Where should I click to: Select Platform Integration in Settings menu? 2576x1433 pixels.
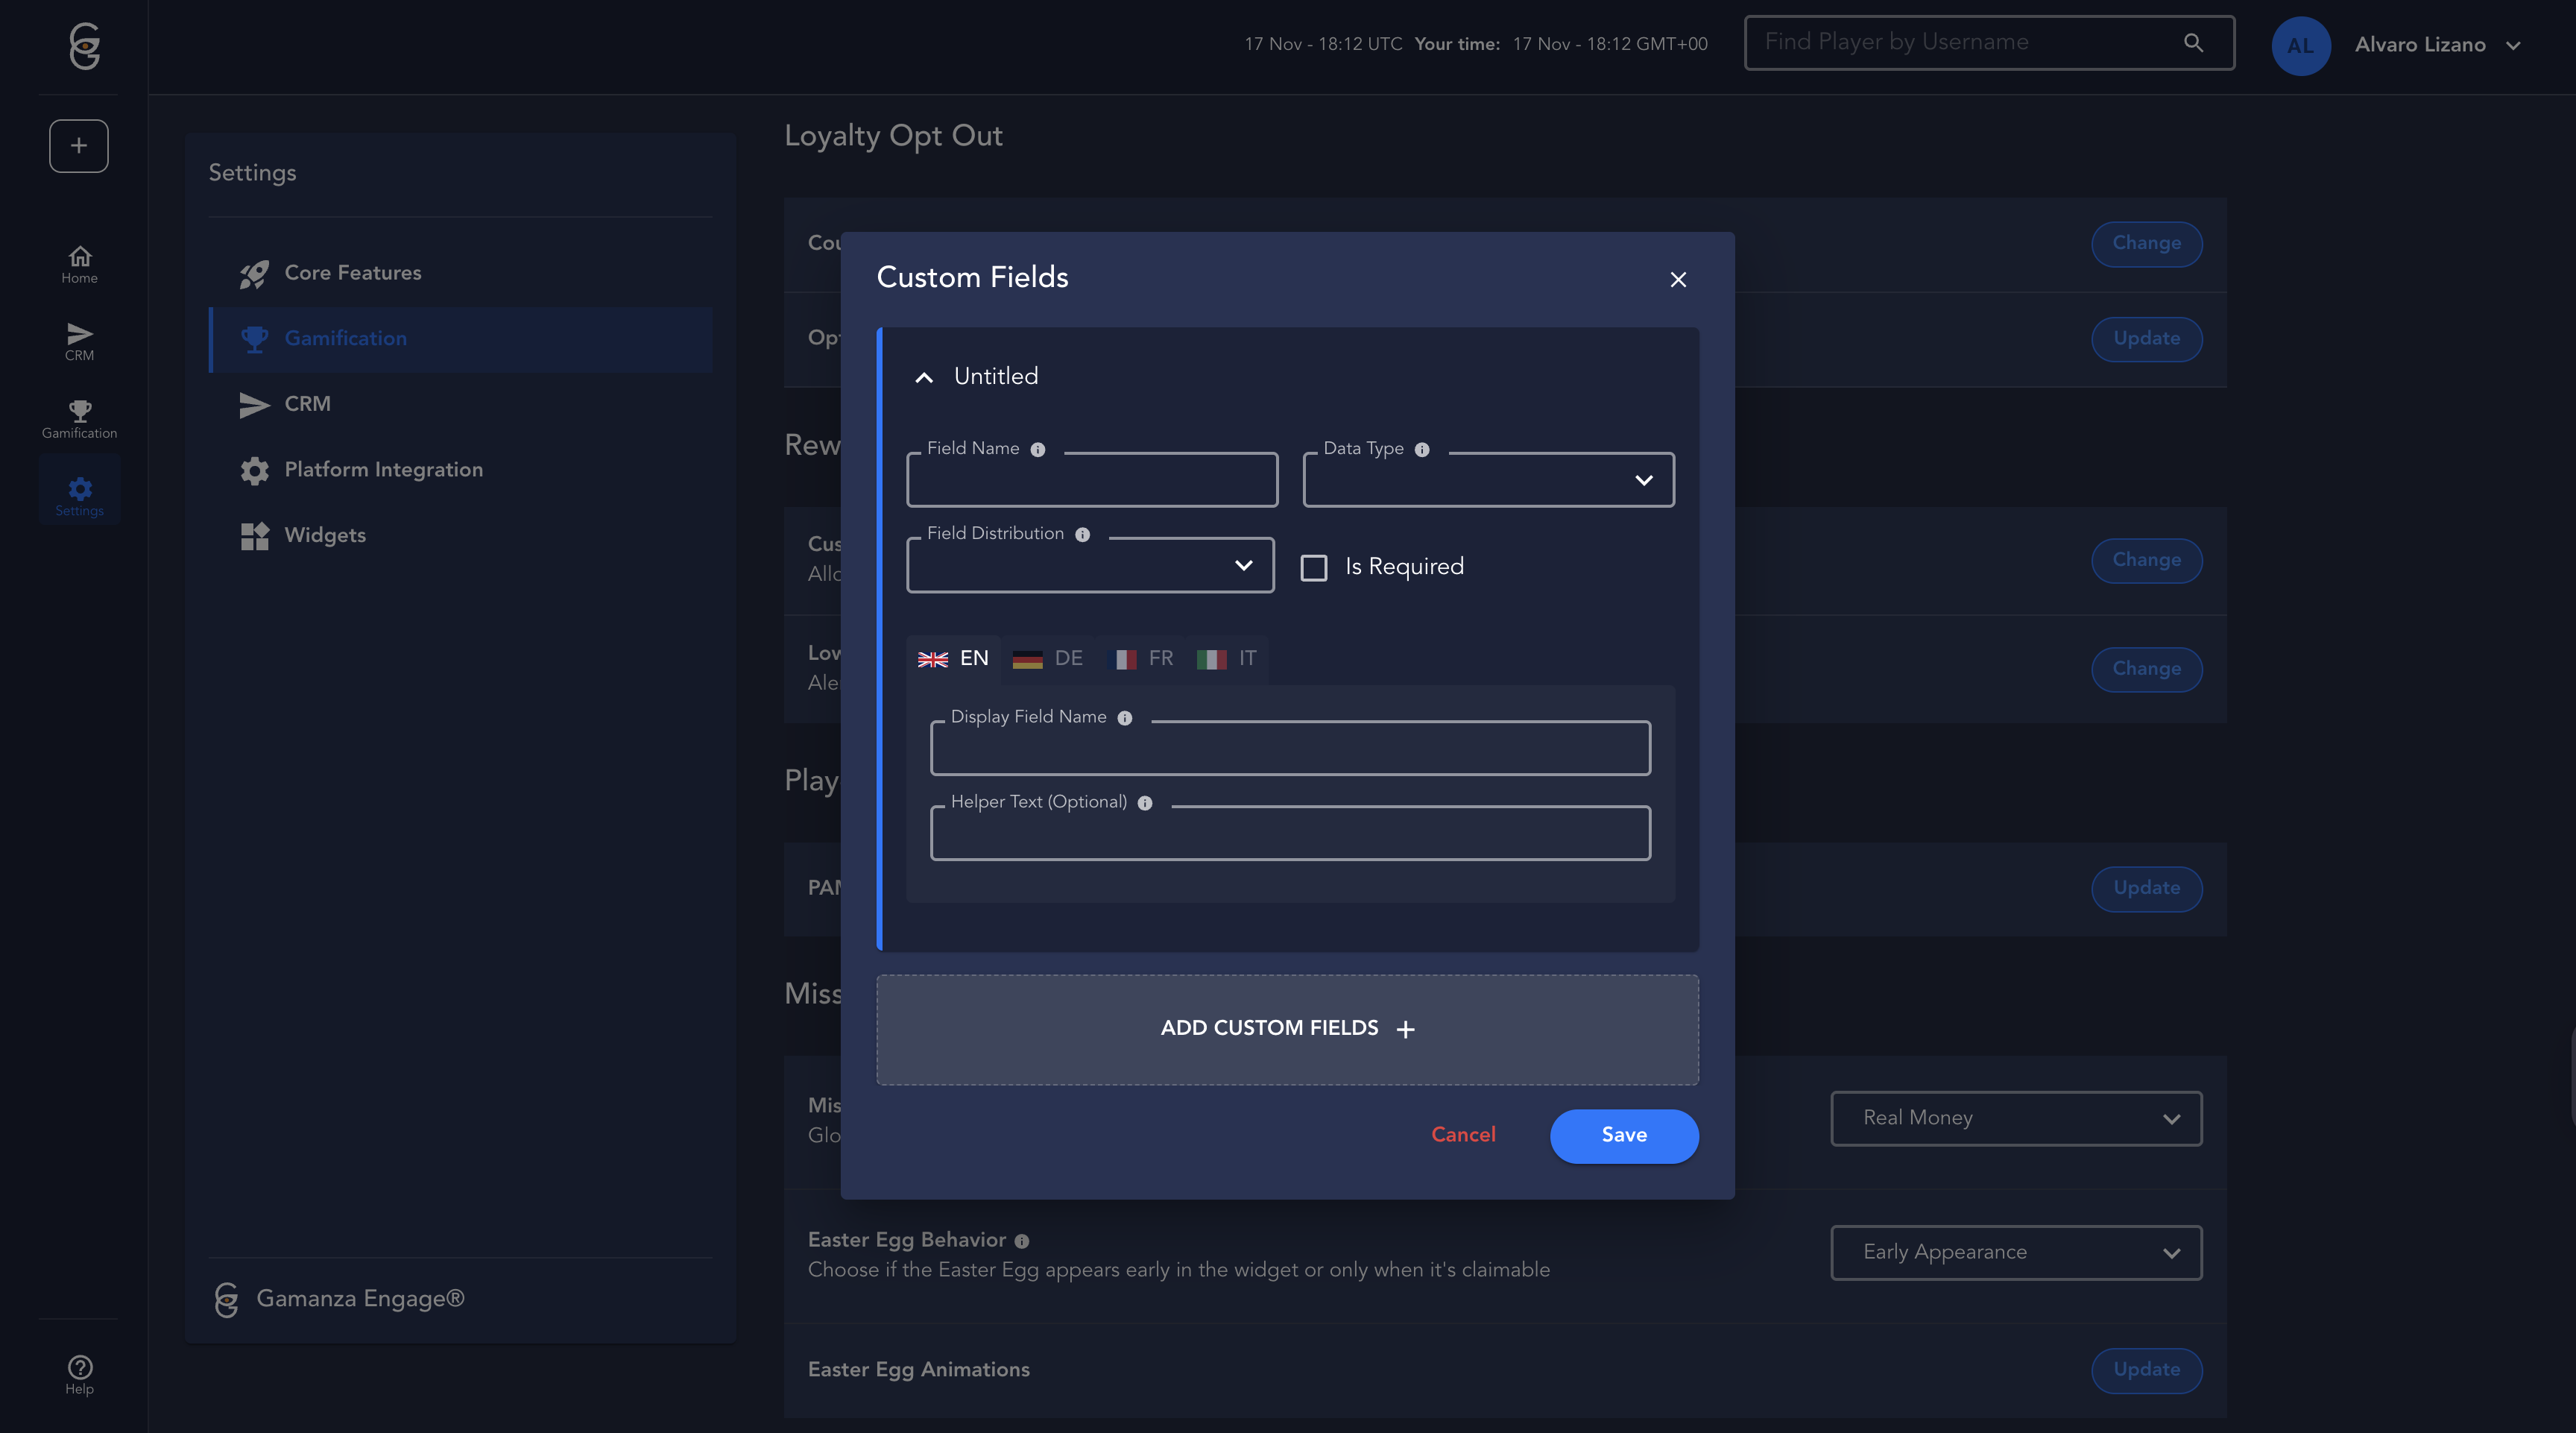tap(383, 470)
